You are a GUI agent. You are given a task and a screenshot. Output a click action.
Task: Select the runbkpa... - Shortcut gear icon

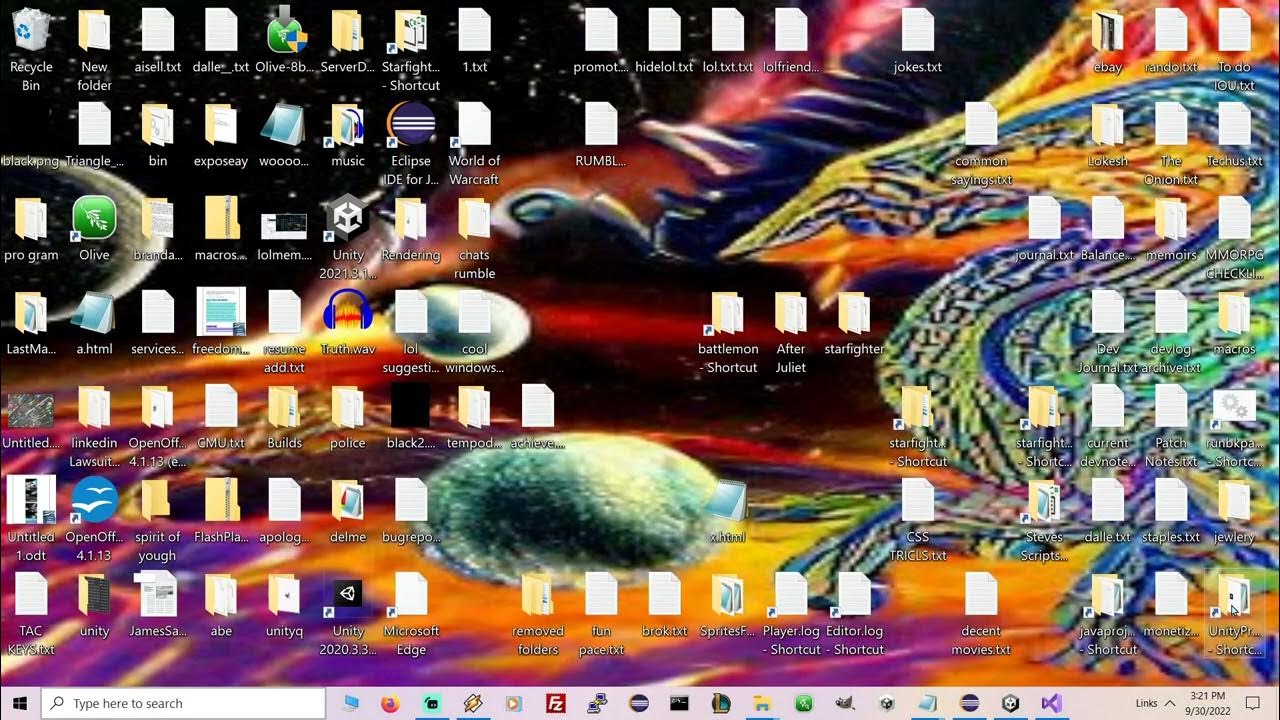[x=1234, y=407]
